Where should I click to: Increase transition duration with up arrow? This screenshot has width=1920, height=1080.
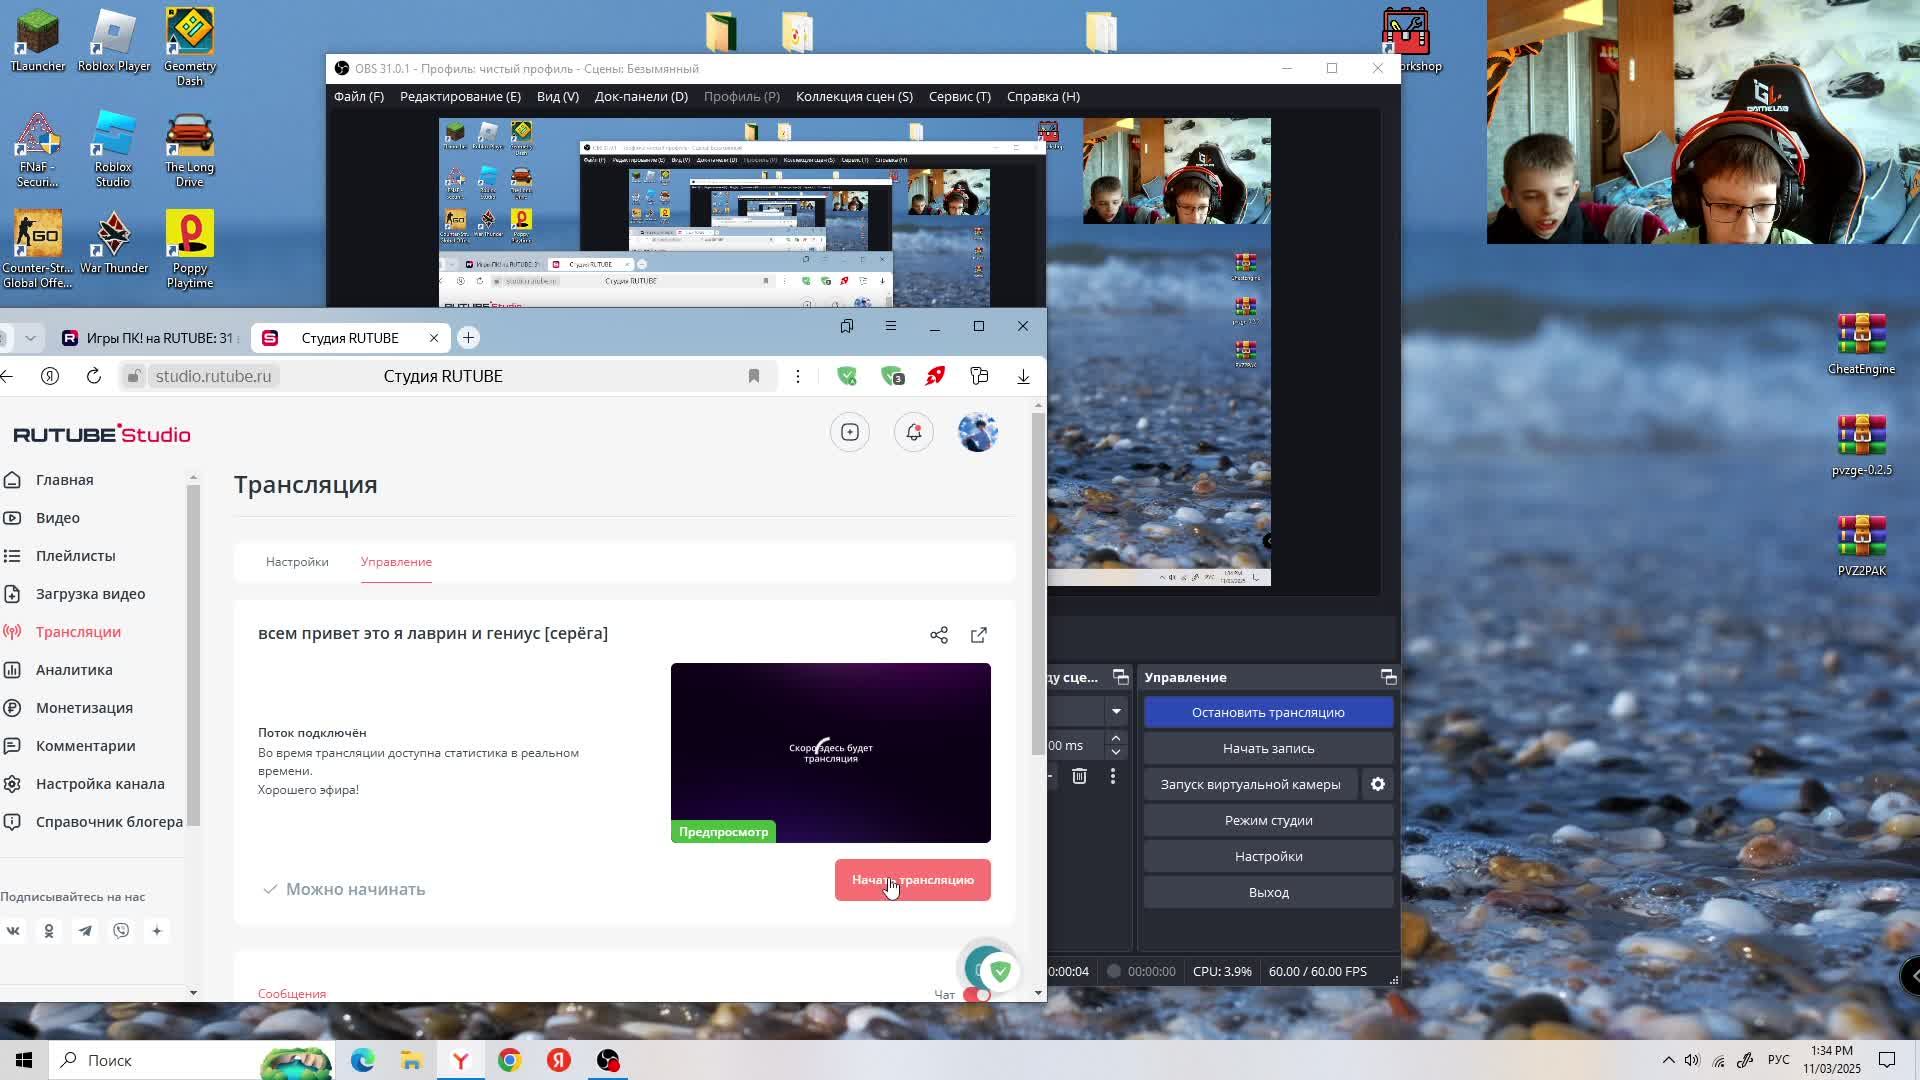[1116, 738]
